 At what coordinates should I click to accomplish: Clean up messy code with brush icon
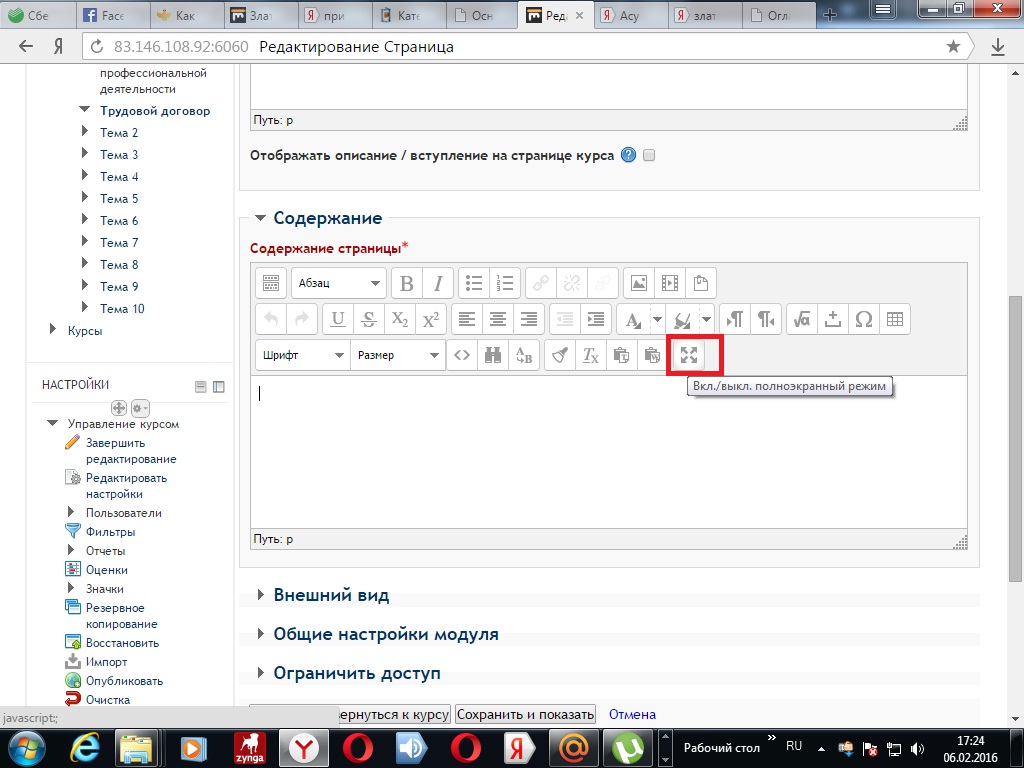point(560,355)
